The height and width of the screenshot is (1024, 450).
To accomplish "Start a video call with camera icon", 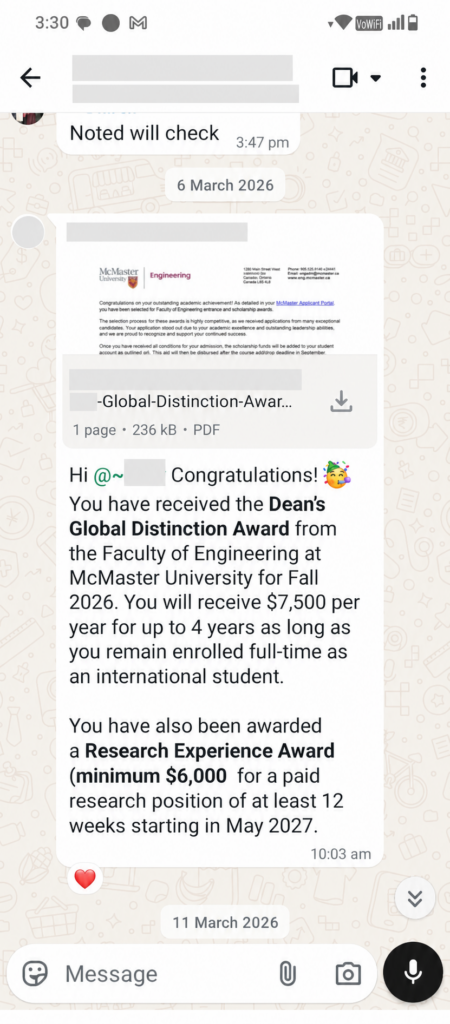I will click(x=346, y=78).
